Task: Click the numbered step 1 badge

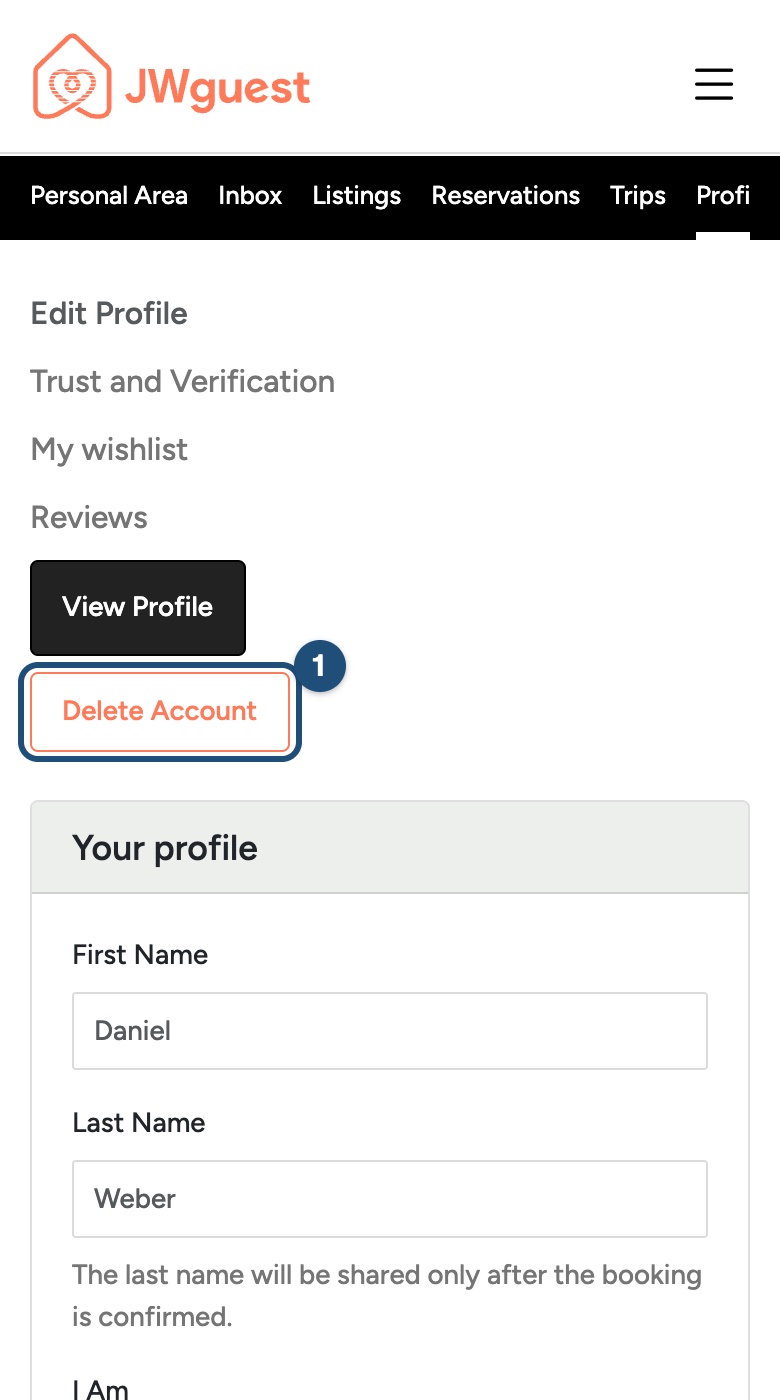Action: pos(319,666)
